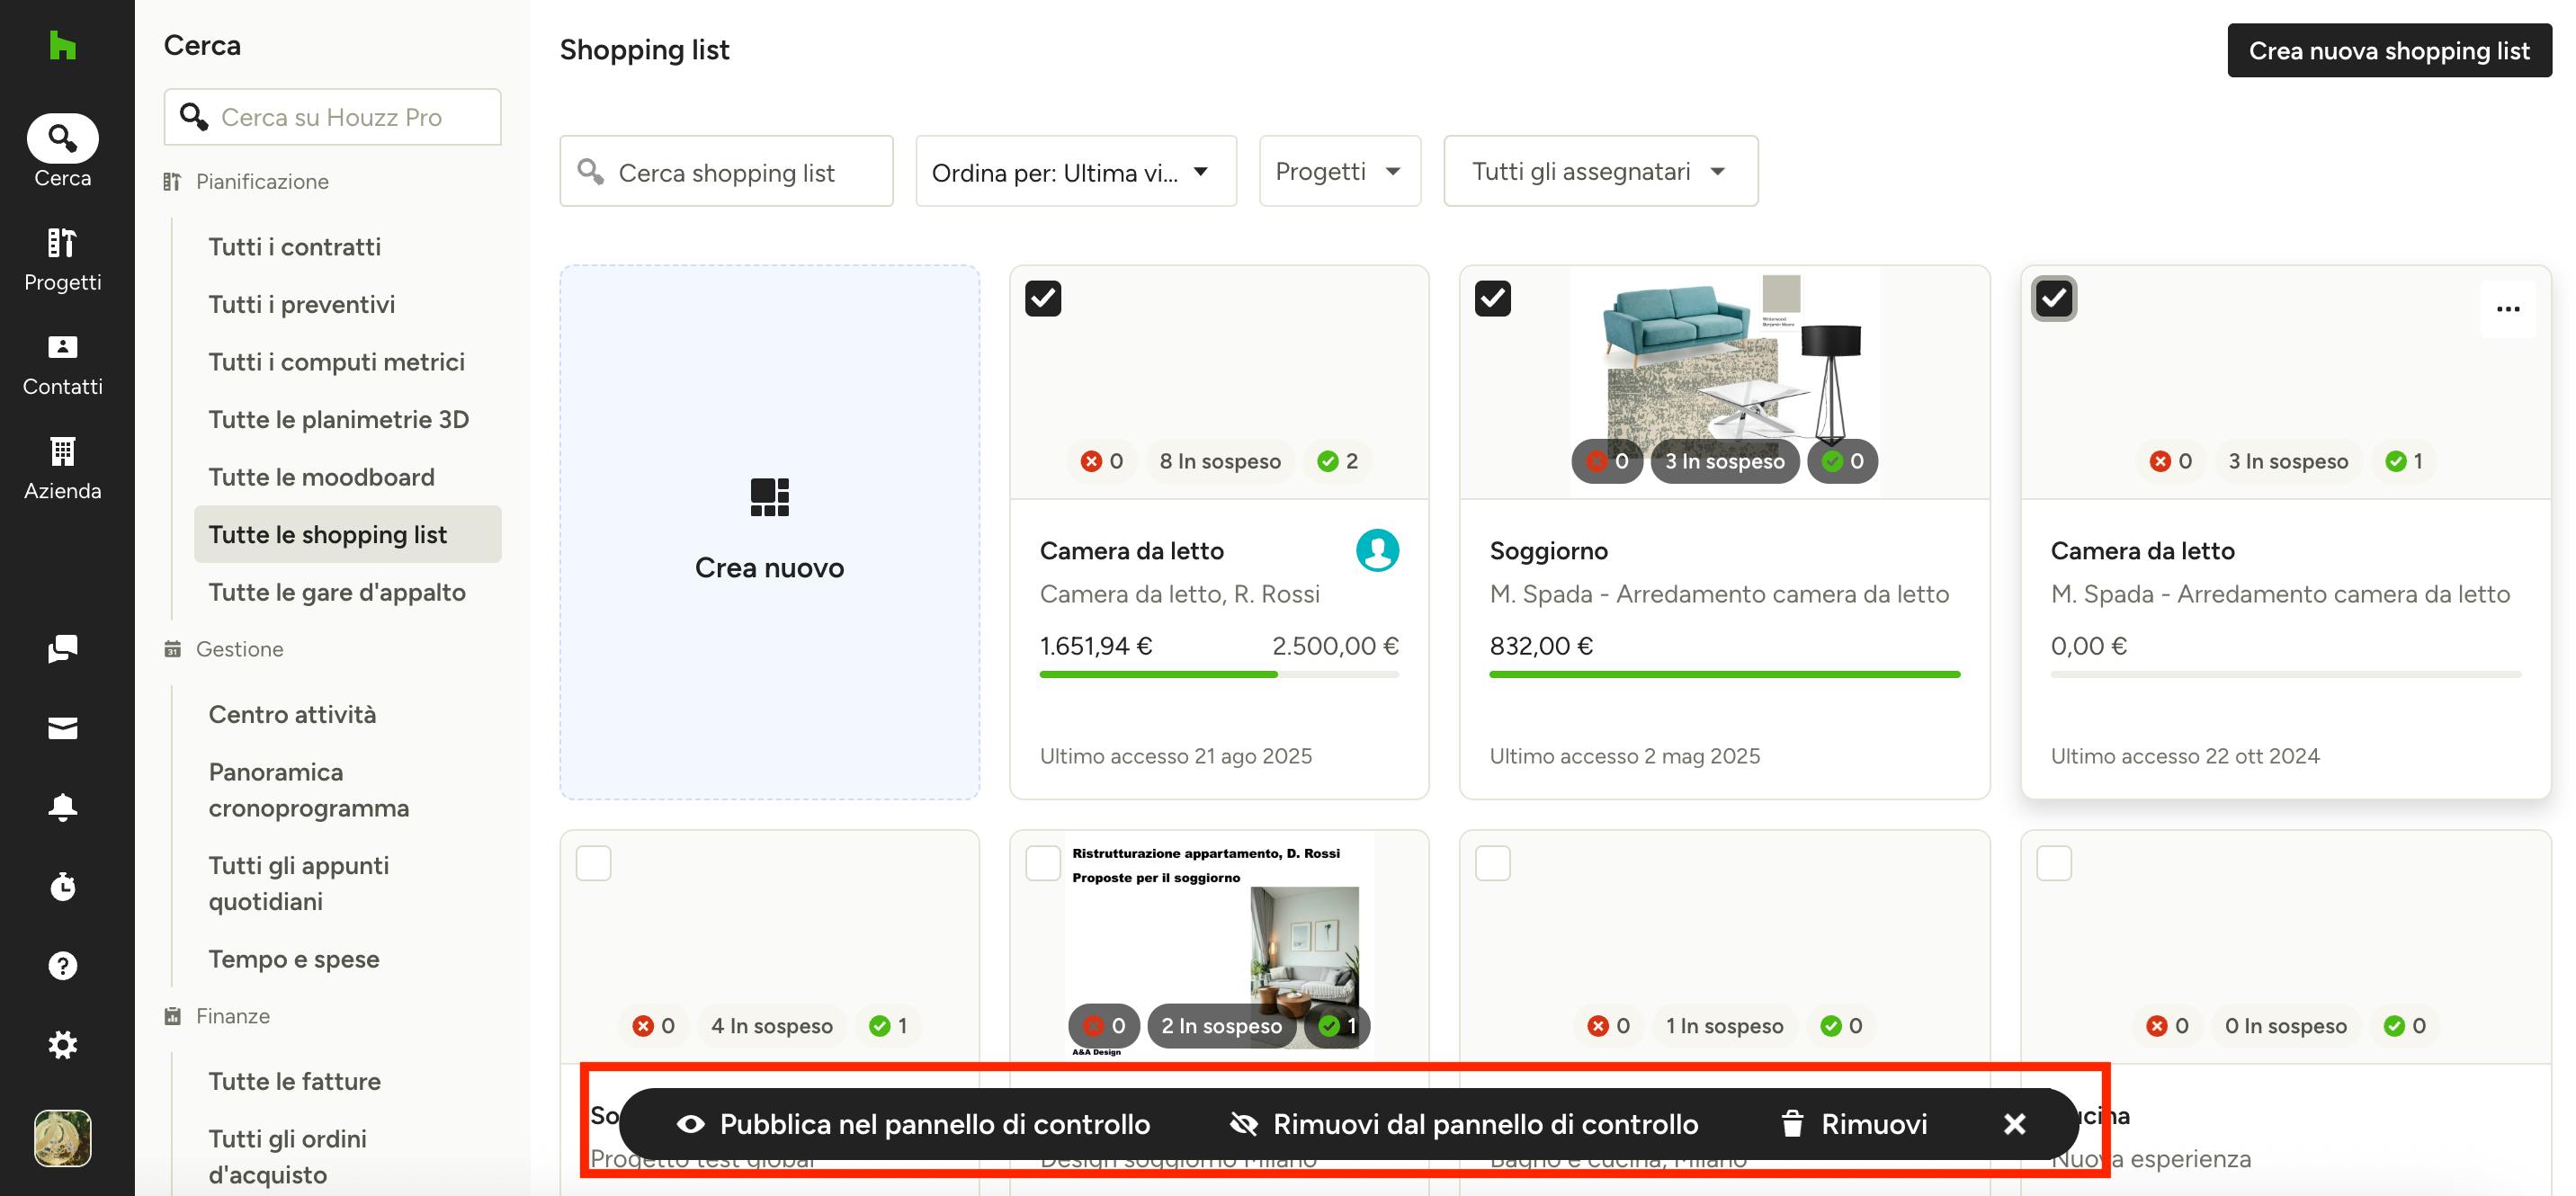The width and height of the screenshot is (2576, 1196).
Task: Open the settings gear icon
Action: (x=62, y=1044)
